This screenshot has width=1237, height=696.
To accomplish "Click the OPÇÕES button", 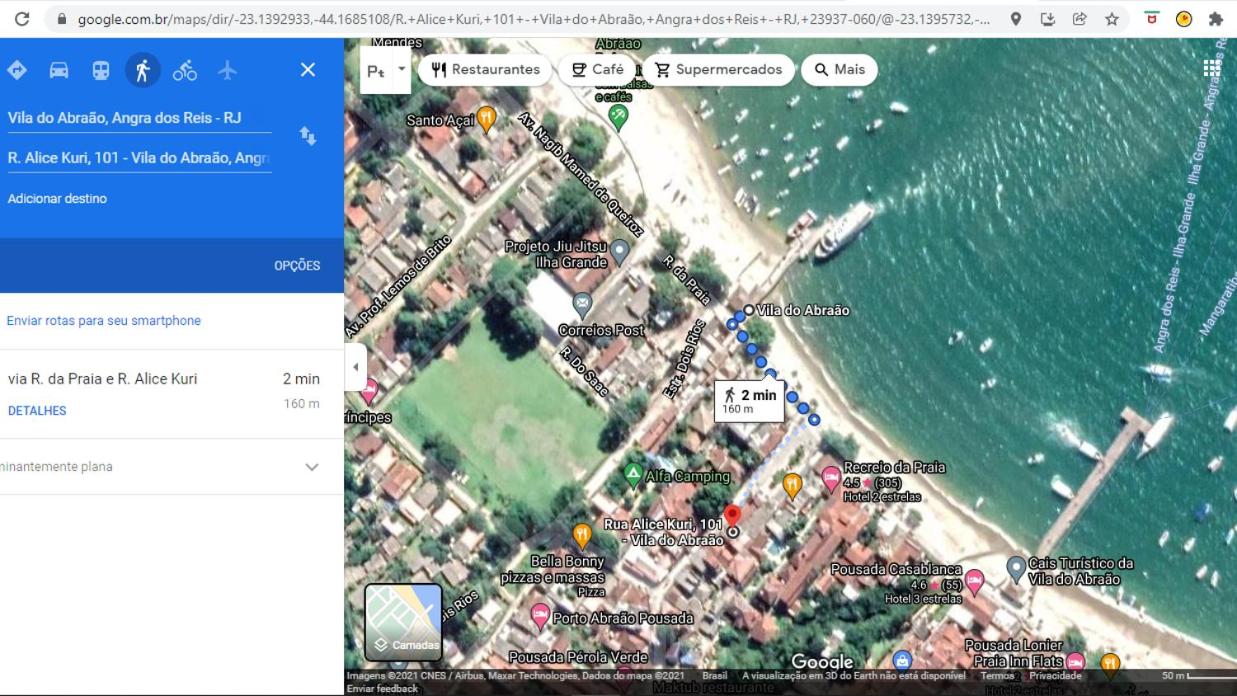I will (x=297, y=266).
